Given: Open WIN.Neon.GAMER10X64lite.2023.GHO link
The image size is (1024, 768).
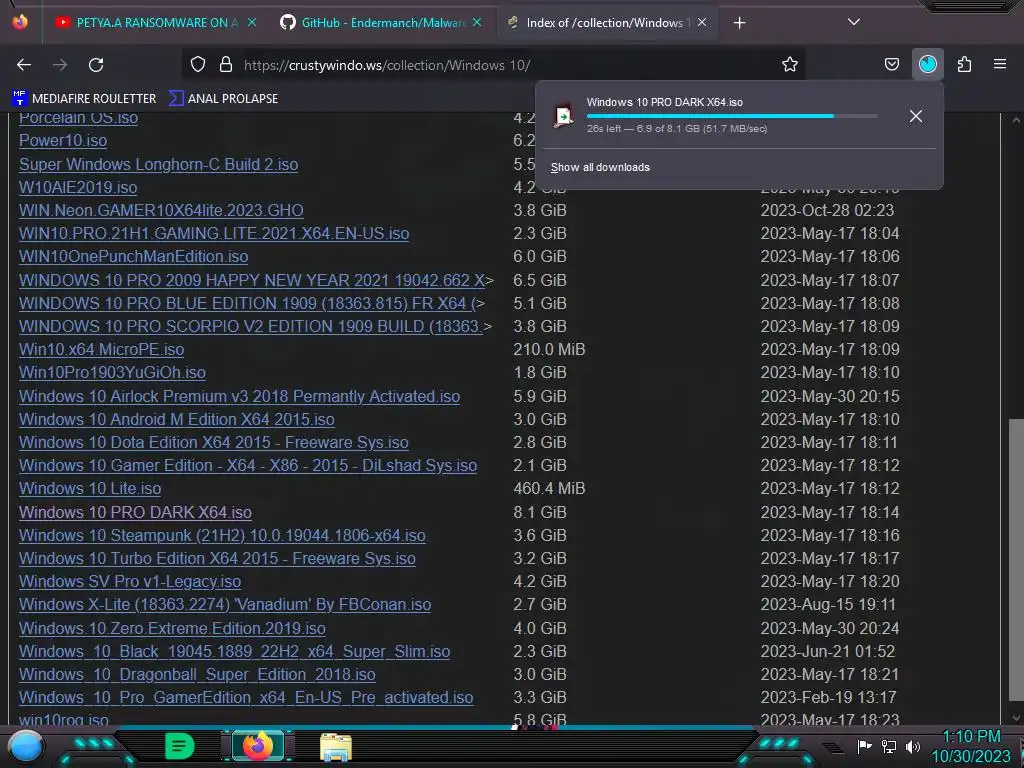Looking at the screenshot, I should (x=161, y=210).
